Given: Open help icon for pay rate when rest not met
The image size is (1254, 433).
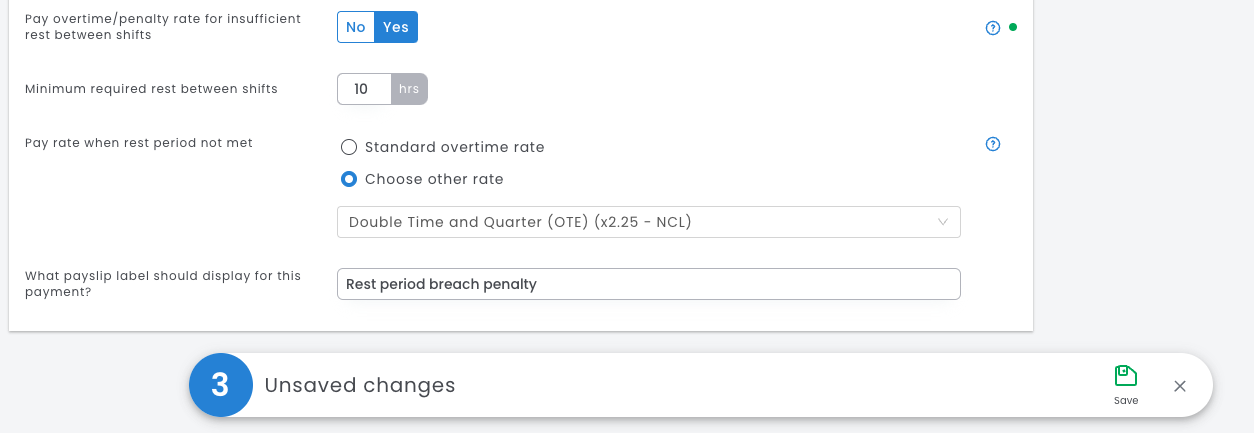Looking at the screenshot, I should [993, 144].
